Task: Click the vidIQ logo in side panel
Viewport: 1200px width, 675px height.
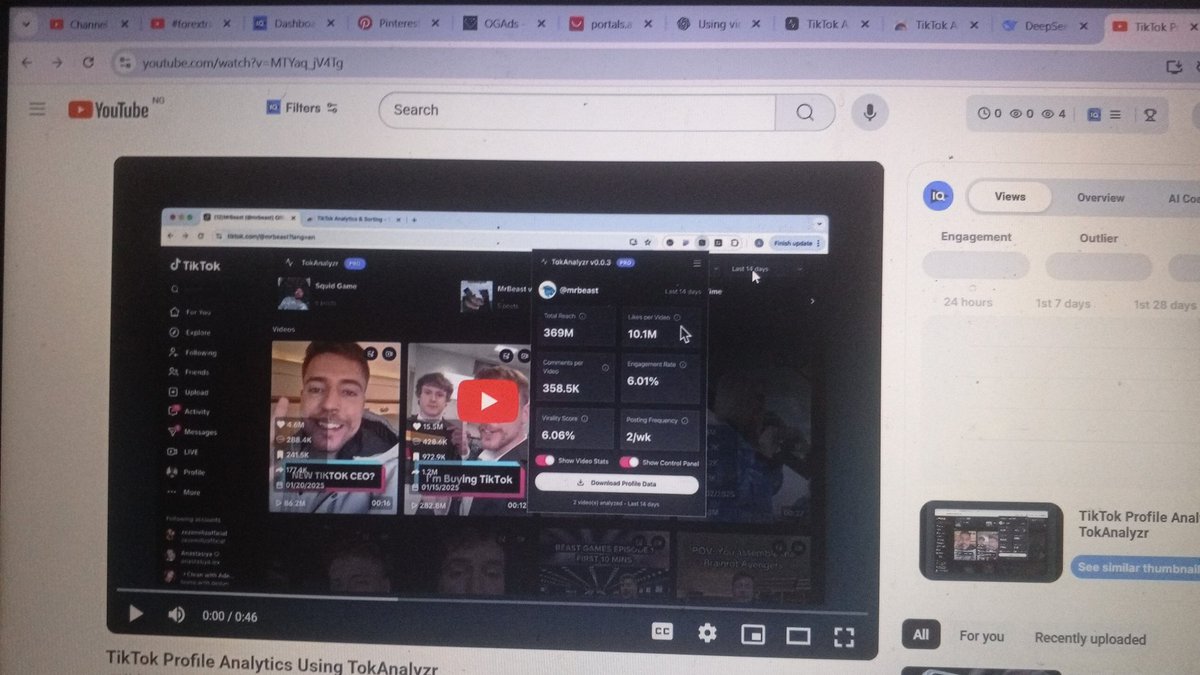Action: point(938,195)
